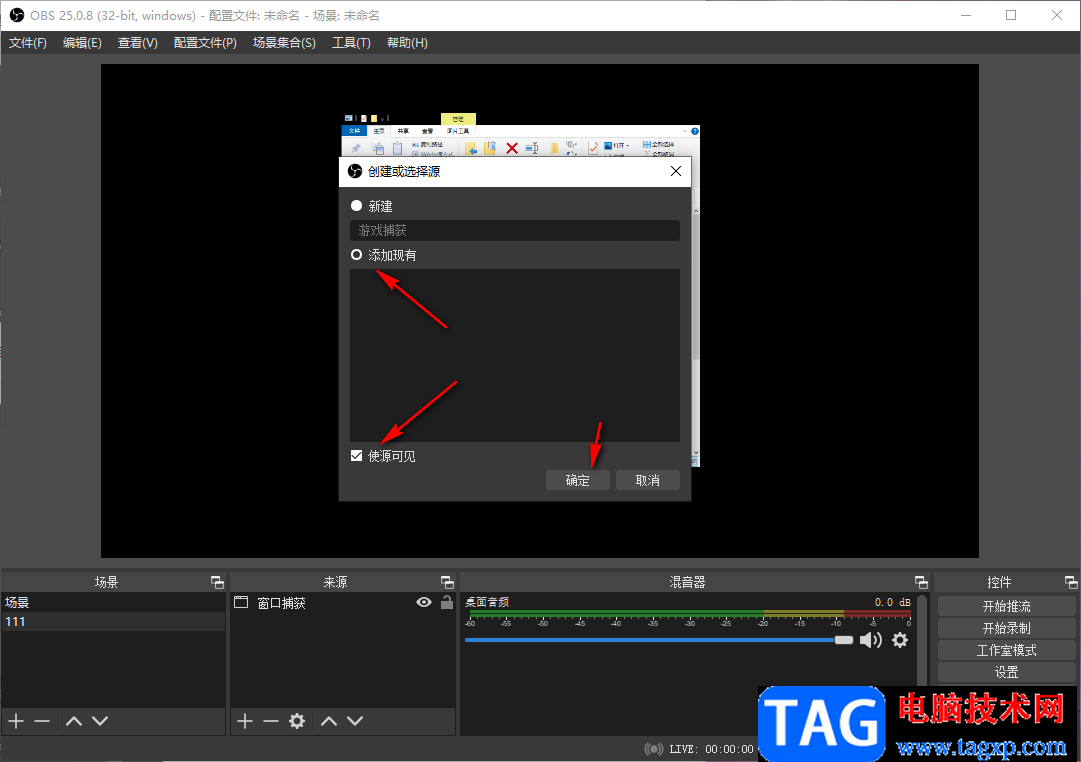Open the 查看(V) menu
Viewport: 1081px width, 762px height.
coord(138,43)
